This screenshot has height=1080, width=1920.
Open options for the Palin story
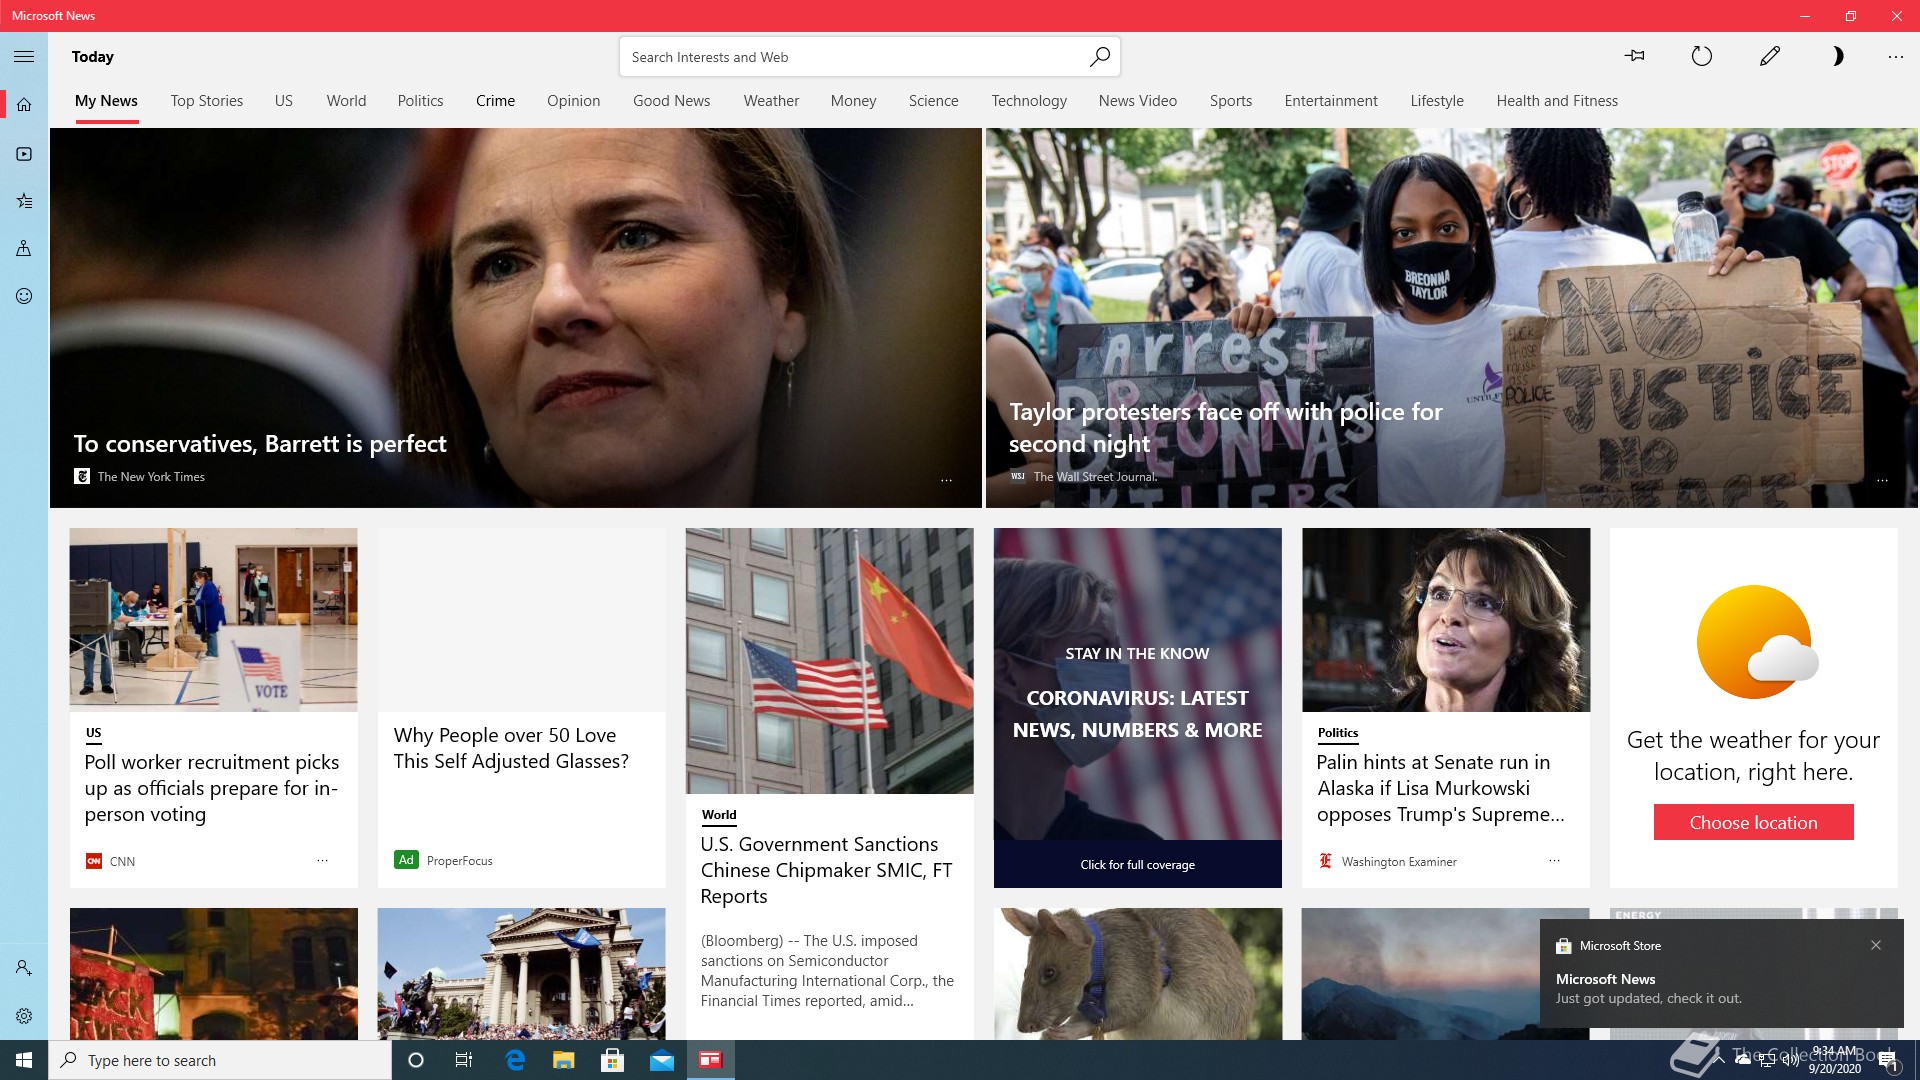click(x=1554, y=860)
